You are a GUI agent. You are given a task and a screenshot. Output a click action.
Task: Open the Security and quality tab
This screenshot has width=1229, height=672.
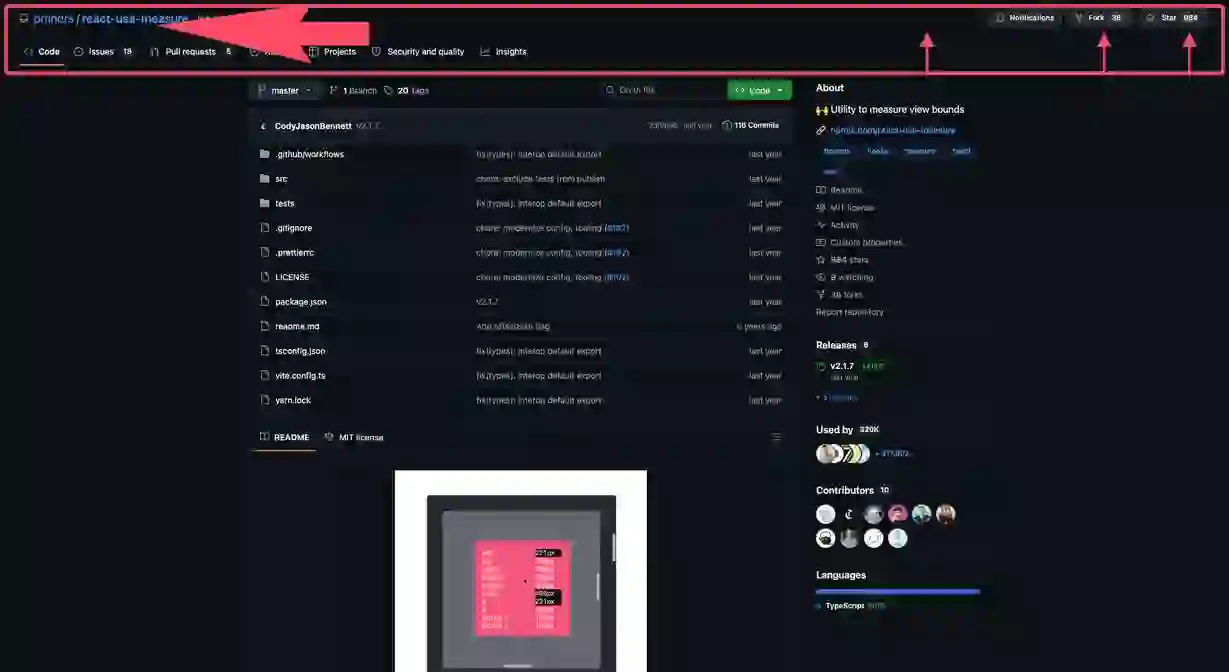click(x=417, y=52)
